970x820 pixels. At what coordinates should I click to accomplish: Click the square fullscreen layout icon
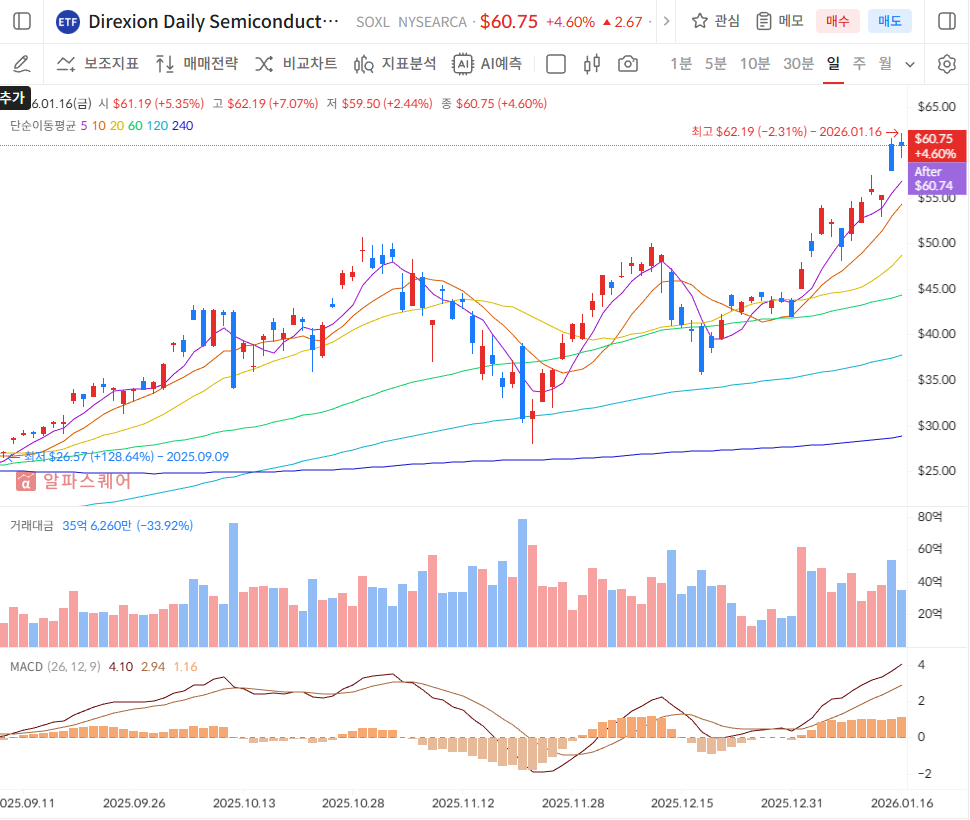point(556,64)
